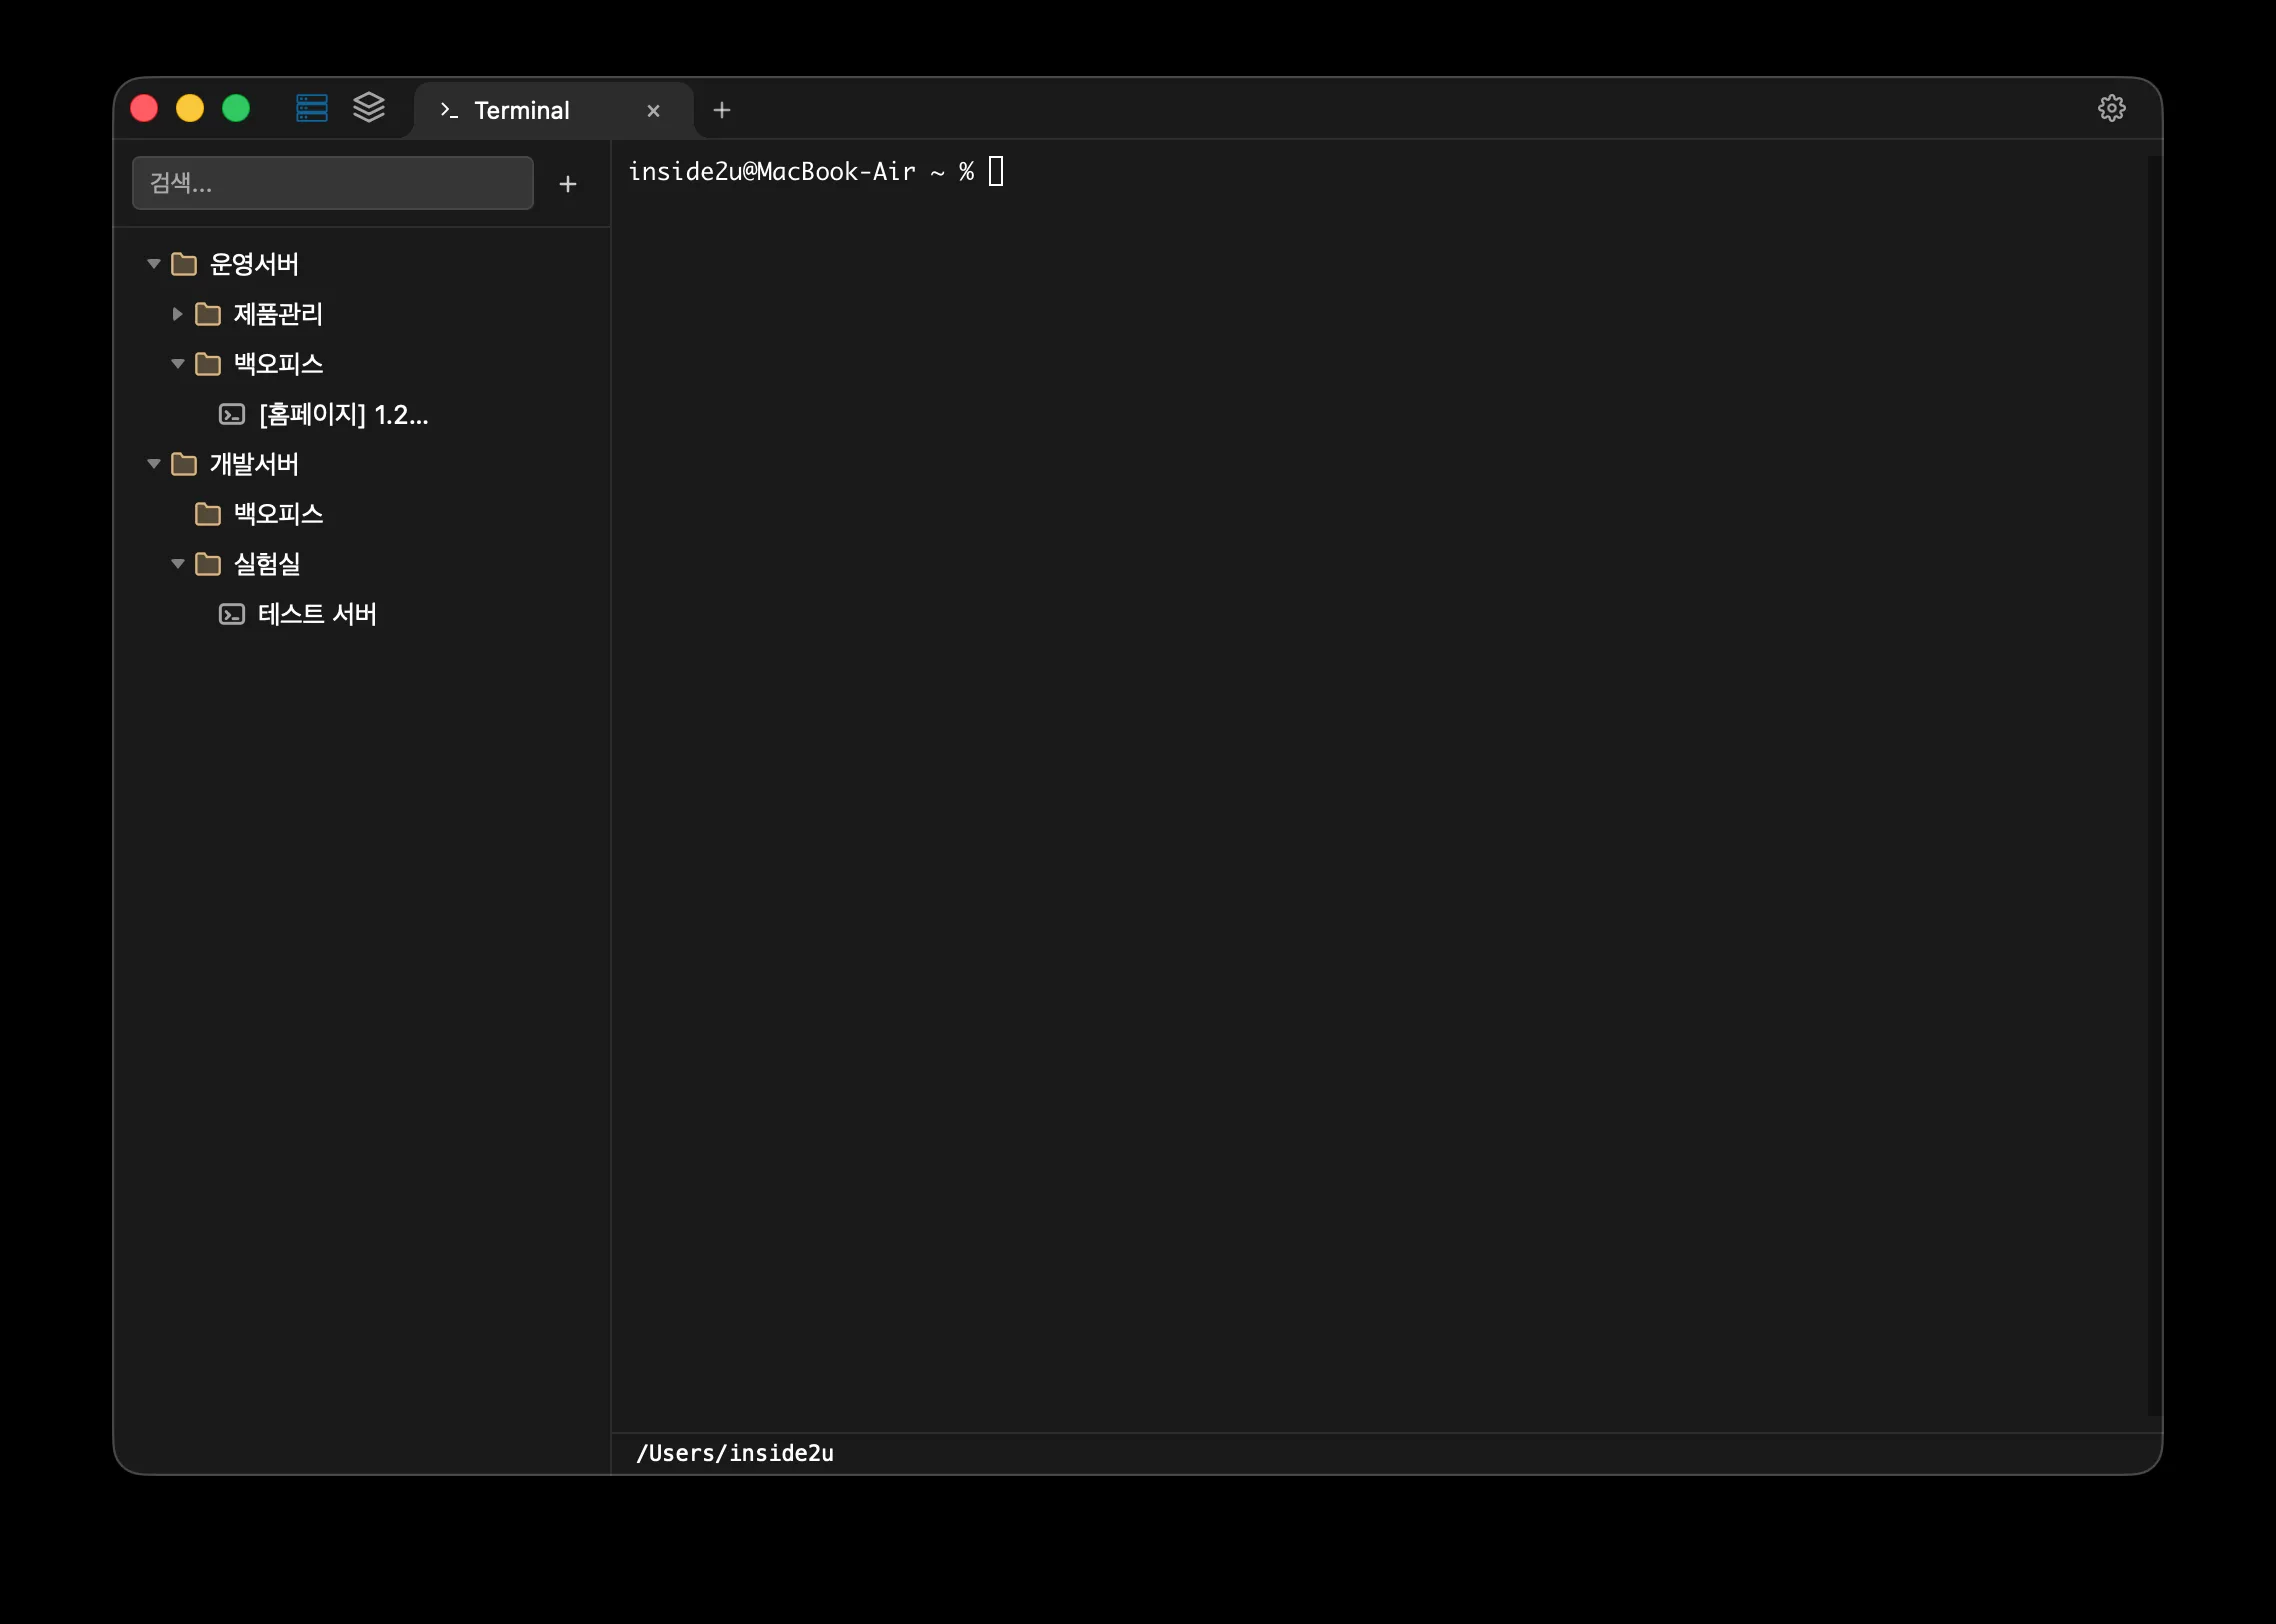
Task: Select 백오피스 folder under 개발서버
Action: (x=277, y=514)
